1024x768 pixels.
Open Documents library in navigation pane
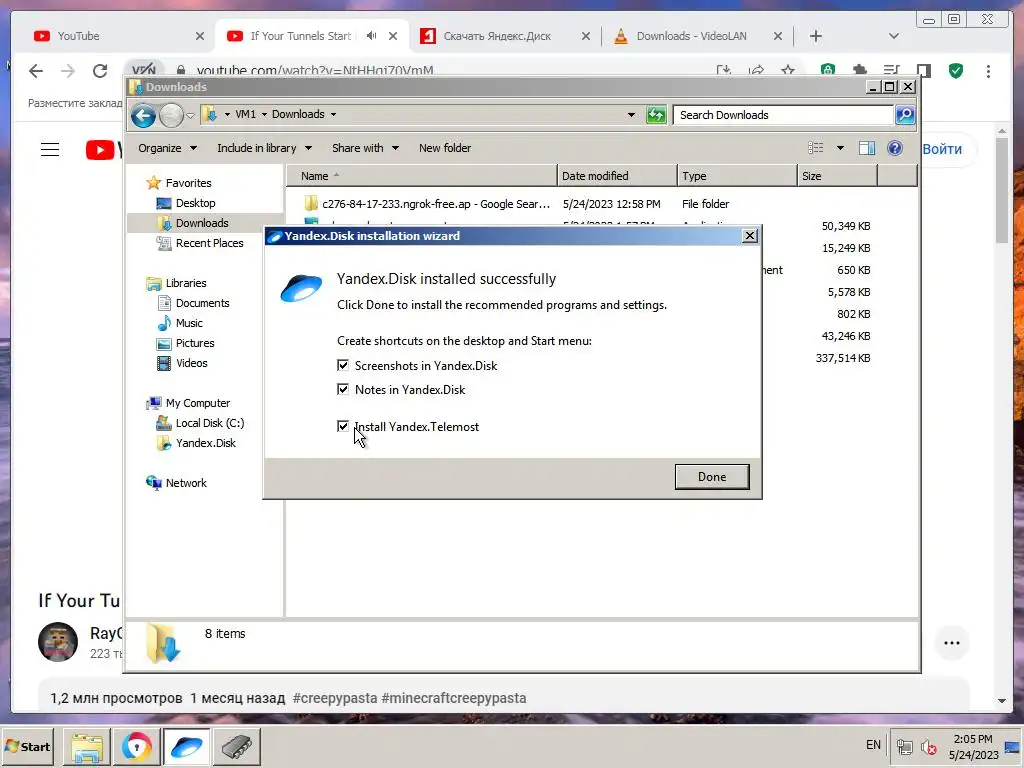(202, 303)
